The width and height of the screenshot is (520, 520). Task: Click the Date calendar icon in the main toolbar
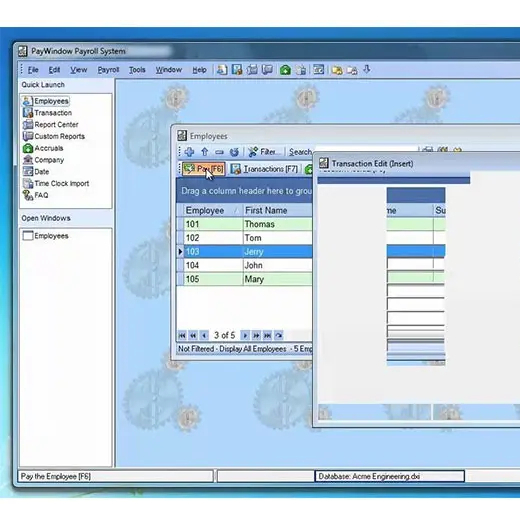pos(319,70)
